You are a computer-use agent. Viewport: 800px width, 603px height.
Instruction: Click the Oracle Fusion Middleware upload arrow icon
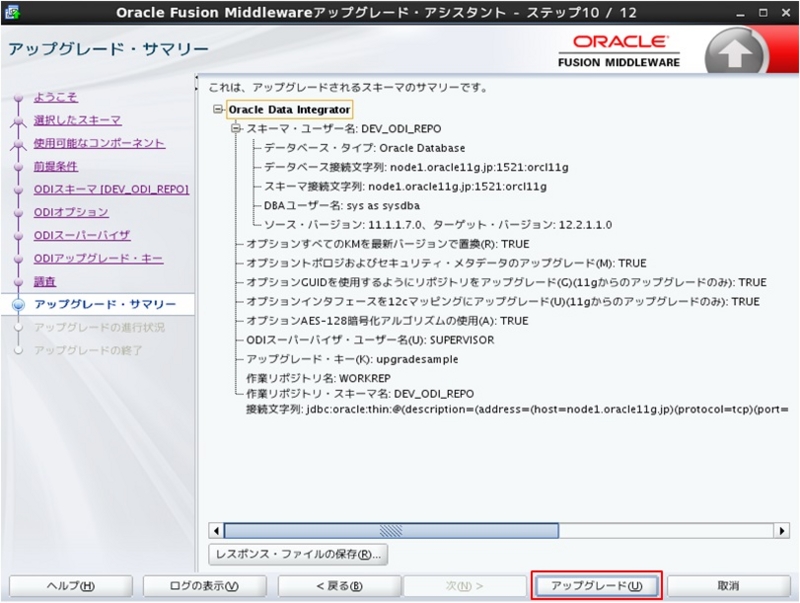click(x=734, y=54)
